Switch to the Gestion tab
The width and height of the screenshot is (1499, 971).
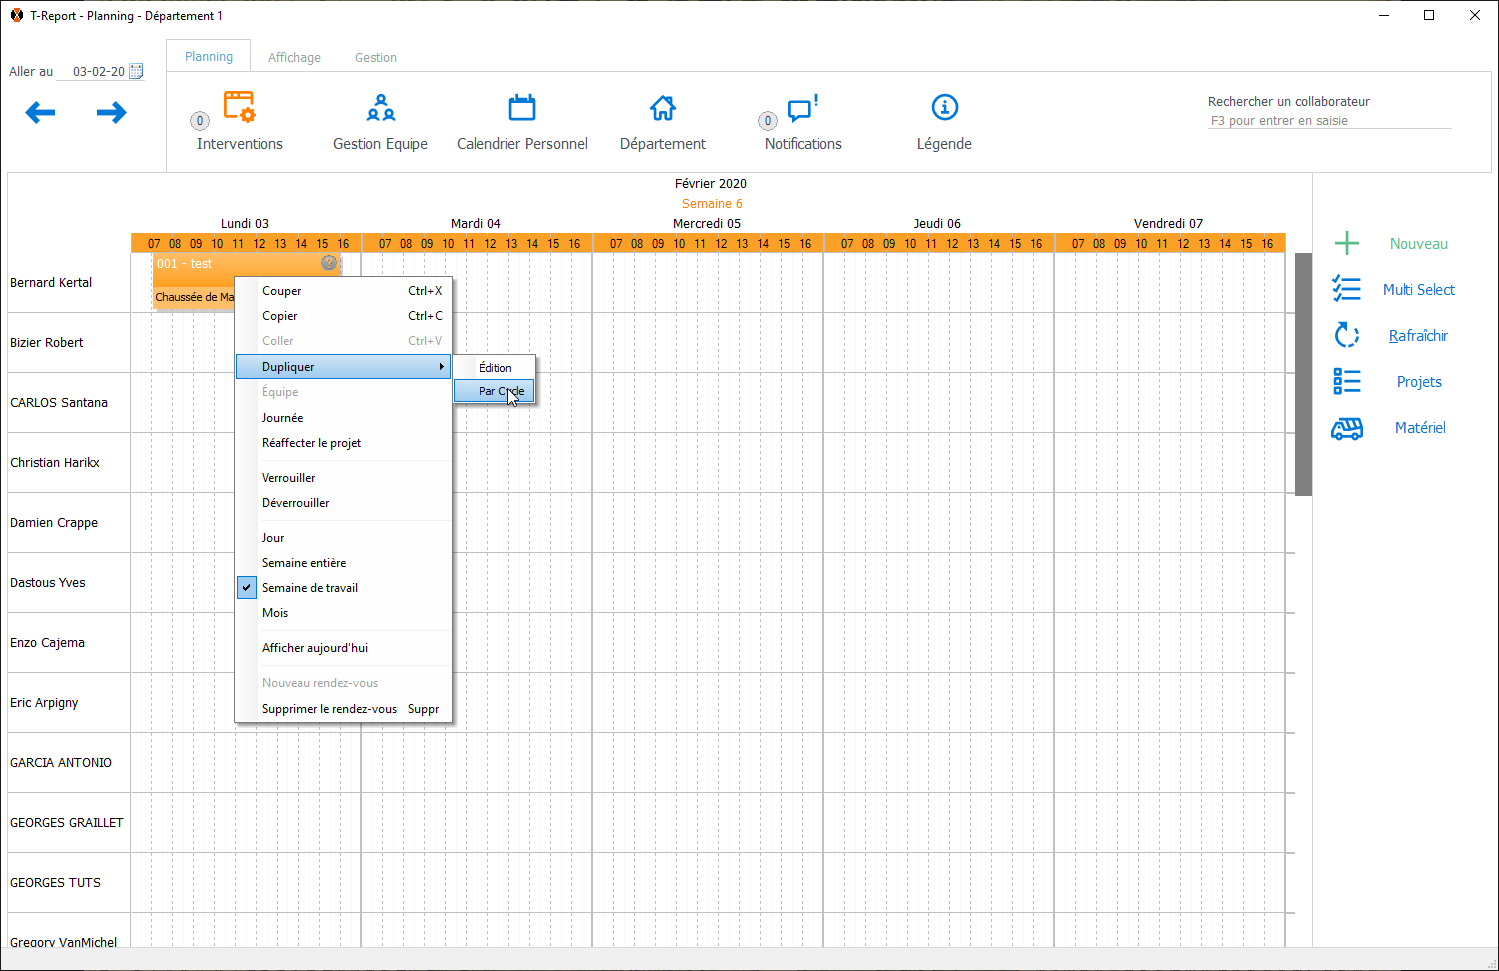tap(376, 58)
